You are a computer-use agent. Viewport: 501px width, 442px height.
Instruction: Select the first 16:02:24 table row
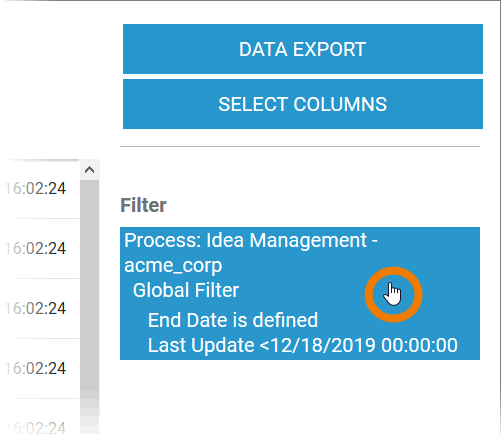pos(40,189)
